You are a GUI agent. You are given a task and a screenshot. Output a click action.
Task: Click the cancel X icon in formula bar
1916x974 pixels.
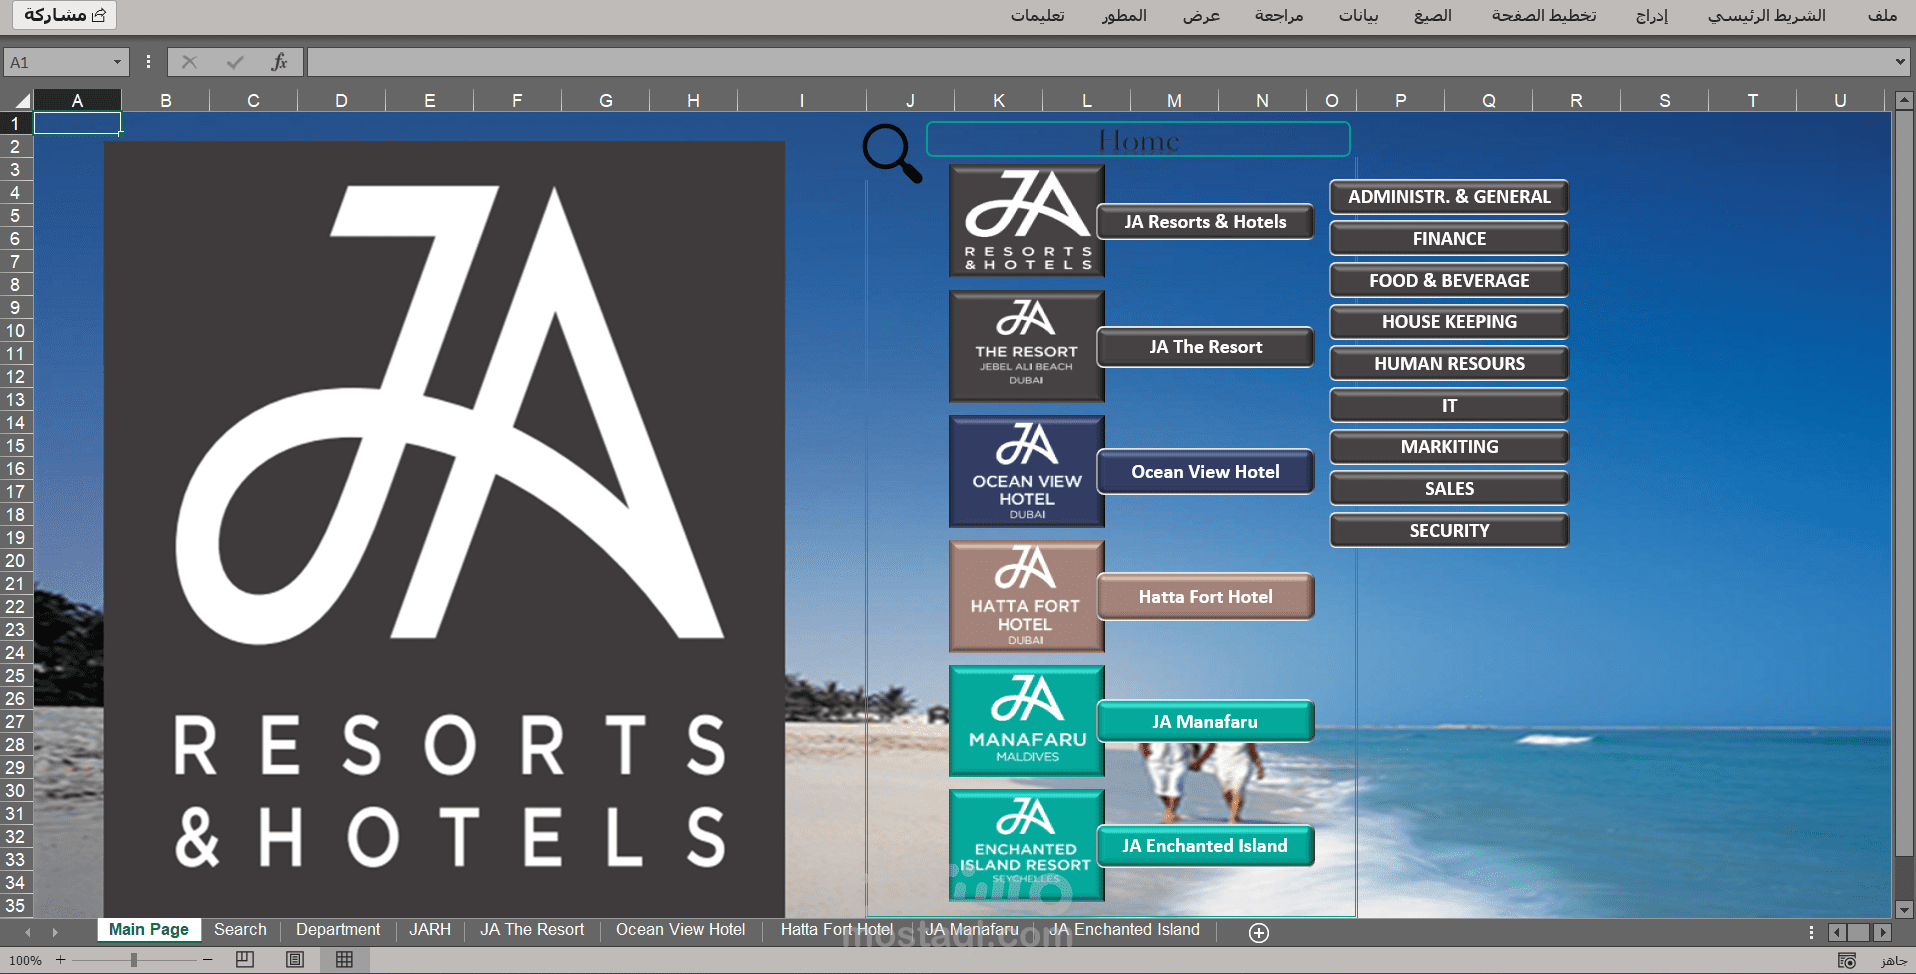coord(189,62)
